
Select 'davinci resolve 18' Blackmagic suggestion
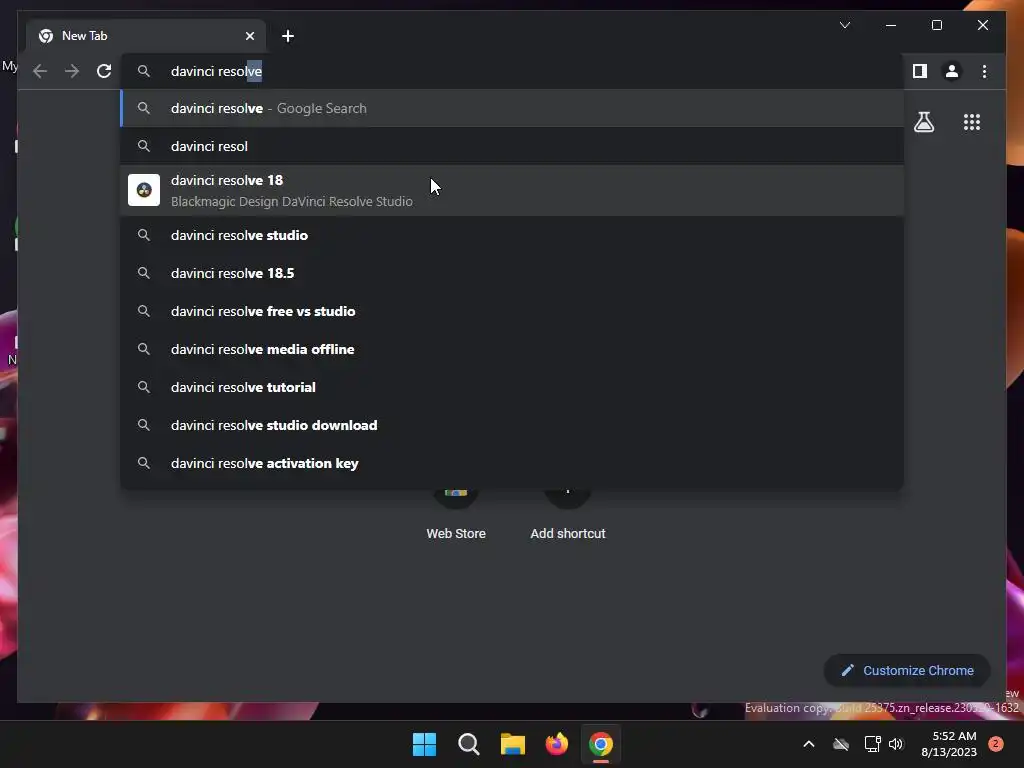(513, 191)
